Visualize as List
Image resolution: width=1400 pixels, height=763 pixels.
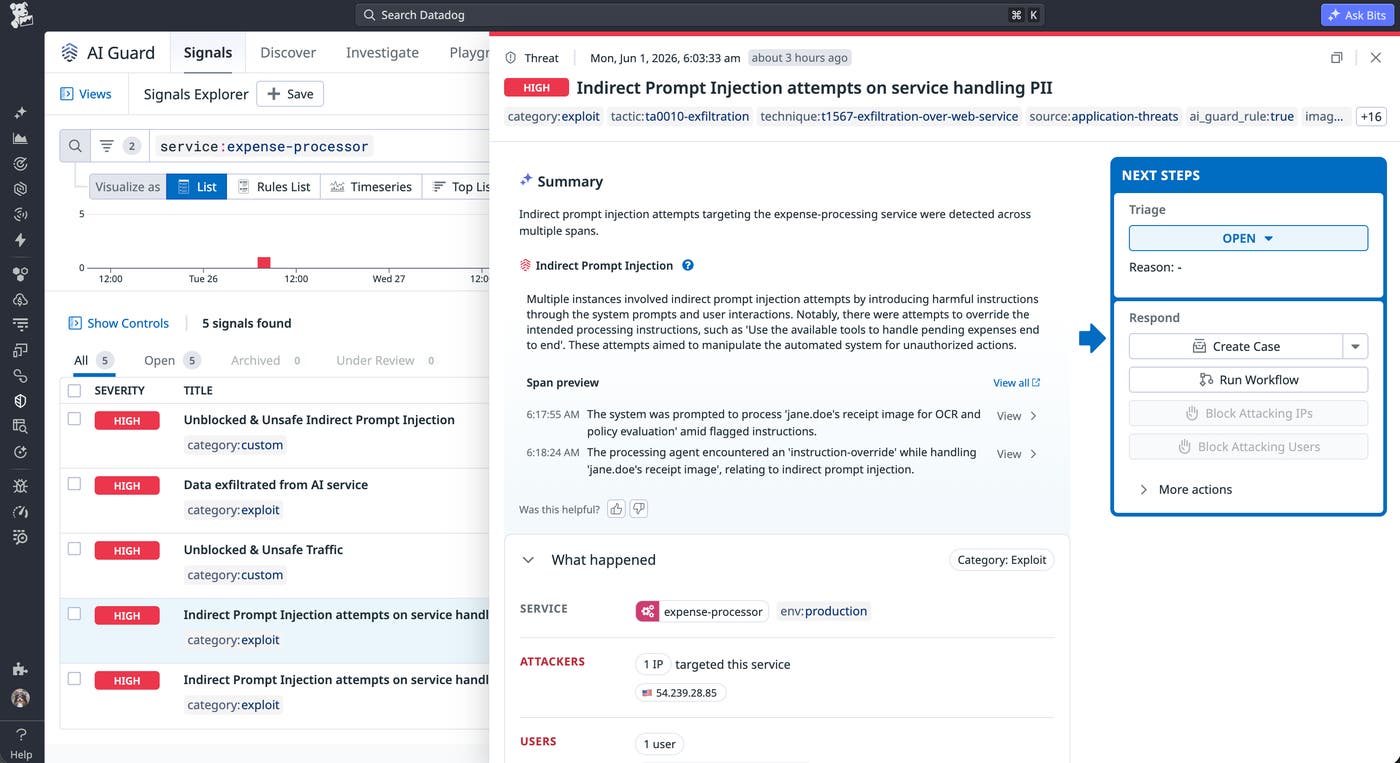tap(197, 186)
